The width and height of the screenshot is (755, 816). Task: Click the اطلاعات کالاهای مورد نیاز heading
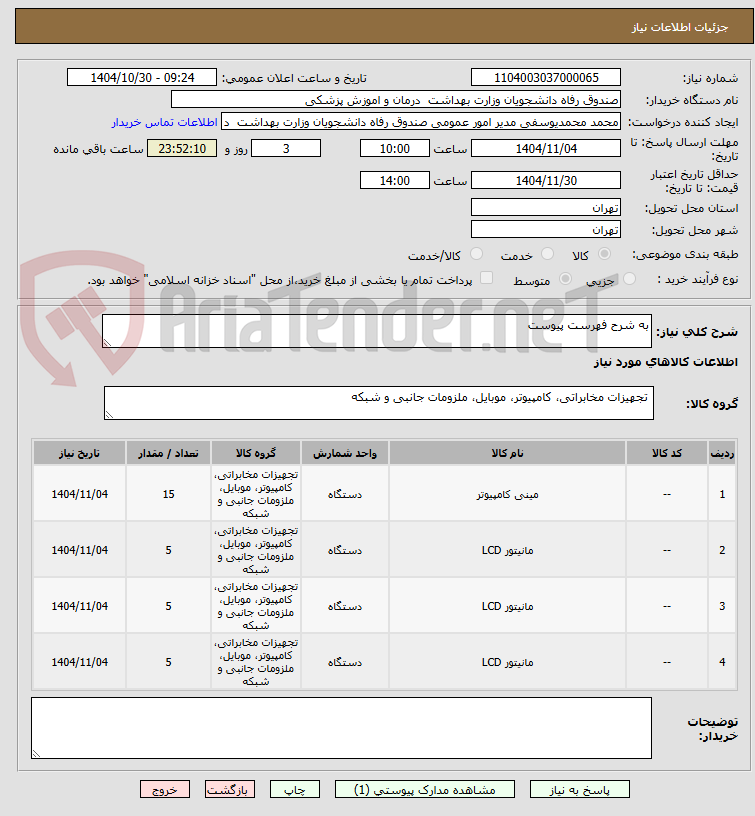tap(666, 362)
